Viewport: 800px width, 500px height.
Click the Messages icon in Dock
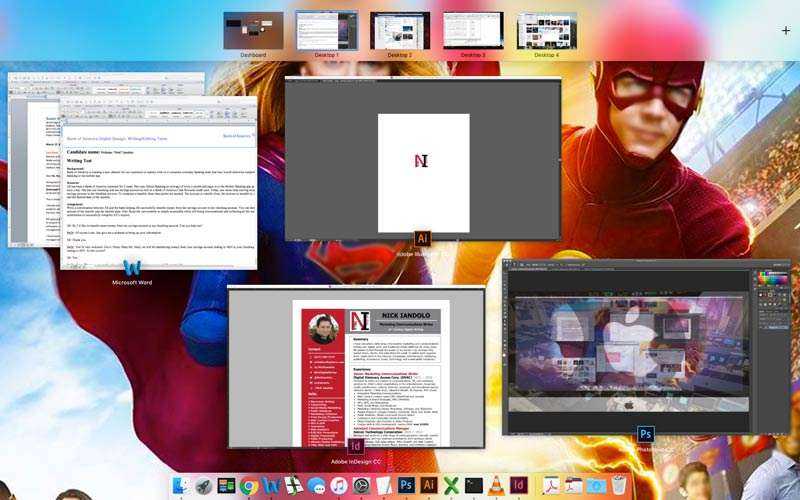[x=316, y=485]
